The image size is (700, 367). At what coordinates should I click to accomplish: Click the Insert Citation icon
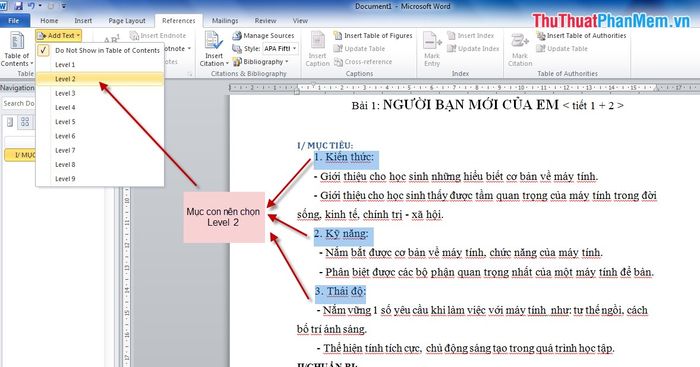click(214, 41)
